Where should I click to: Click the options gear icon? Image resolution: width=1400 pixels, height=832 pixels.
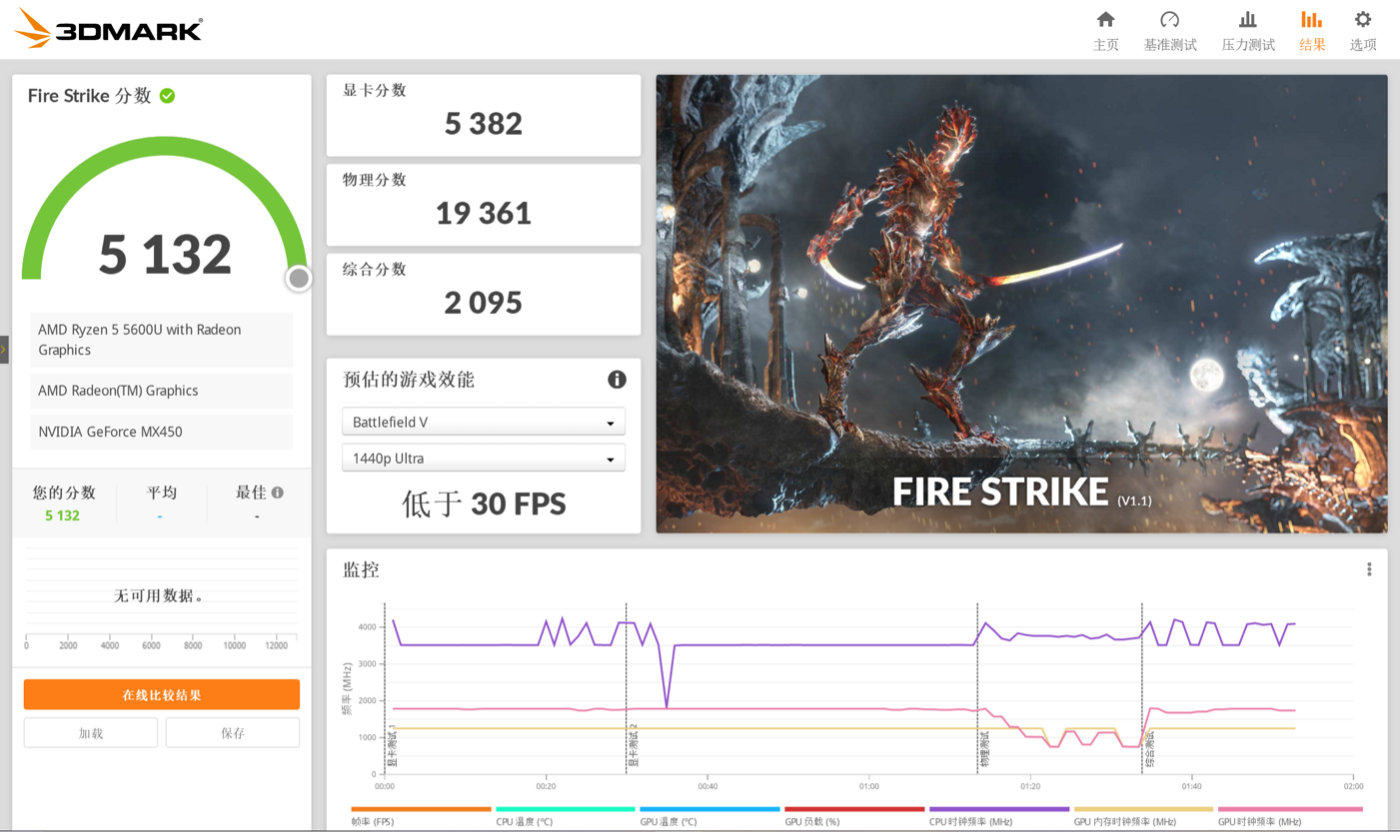point(1363,19)
